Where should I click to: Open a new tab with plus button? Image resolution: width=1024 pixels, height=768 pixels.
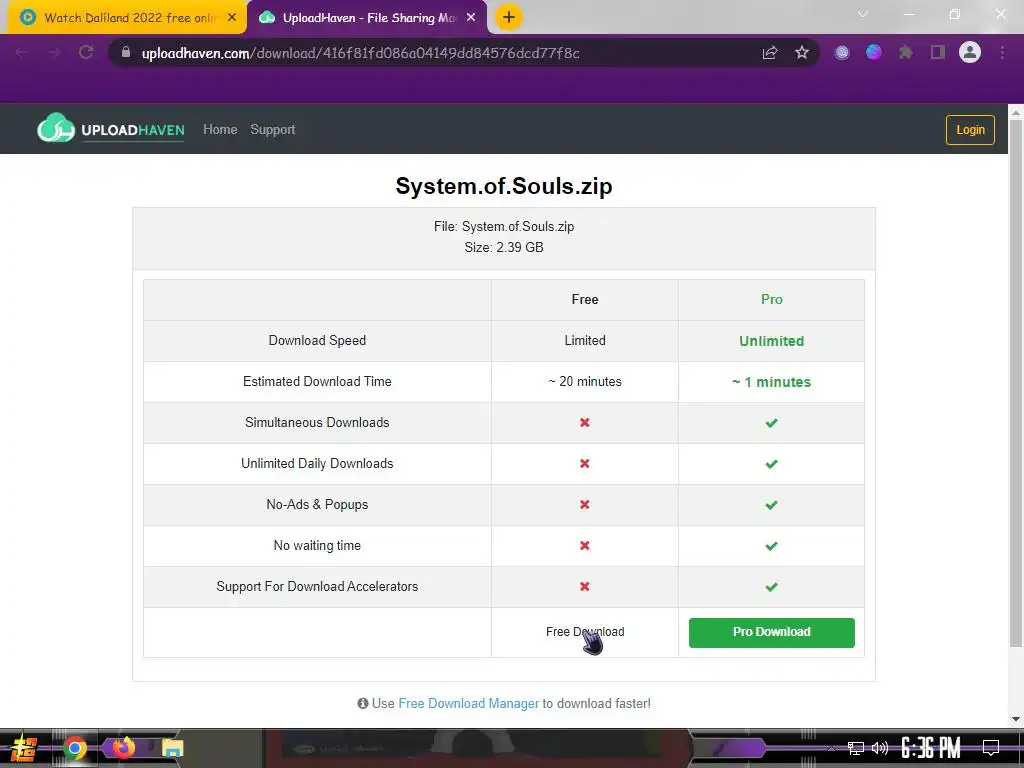[509, 17]
